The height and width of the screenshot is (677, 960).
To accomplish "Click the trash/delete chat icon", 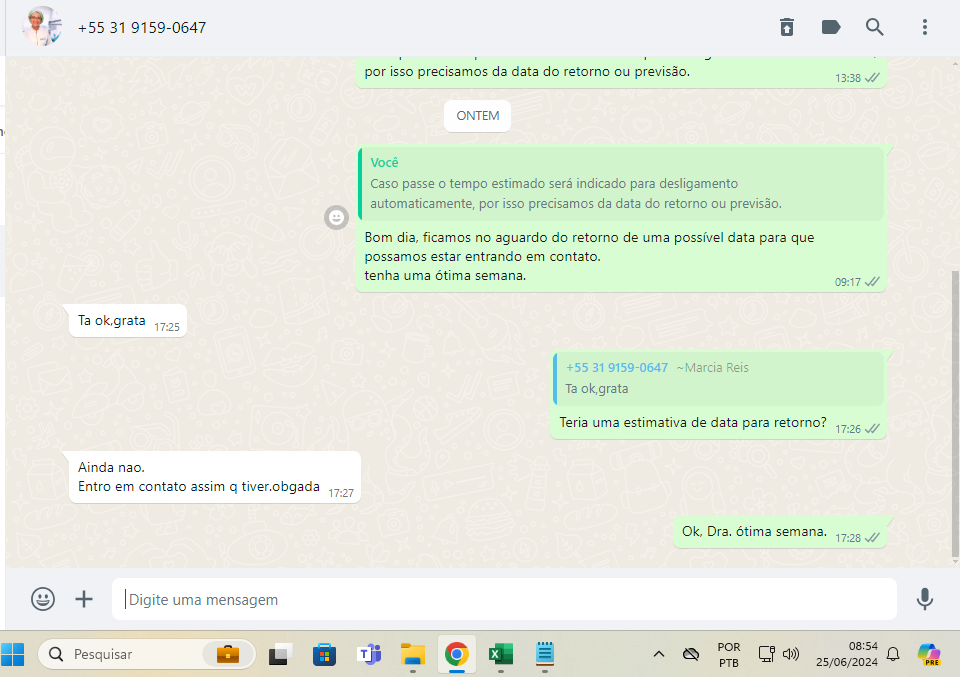I will click(787, 27).
